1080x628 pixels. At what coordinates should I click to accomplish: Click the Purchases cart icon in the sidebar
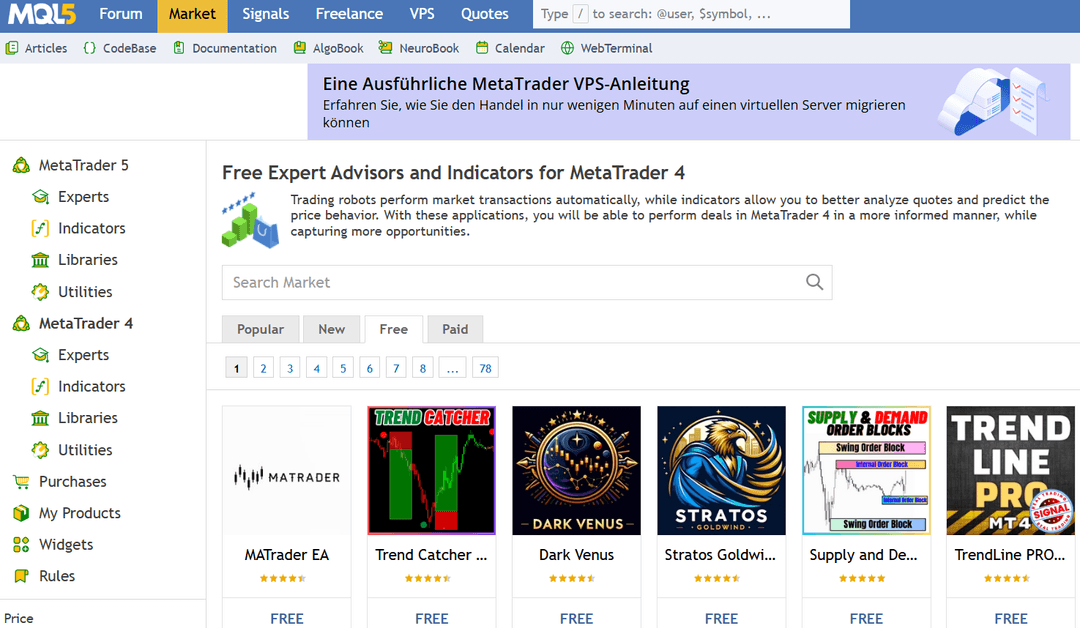(20, 482)
